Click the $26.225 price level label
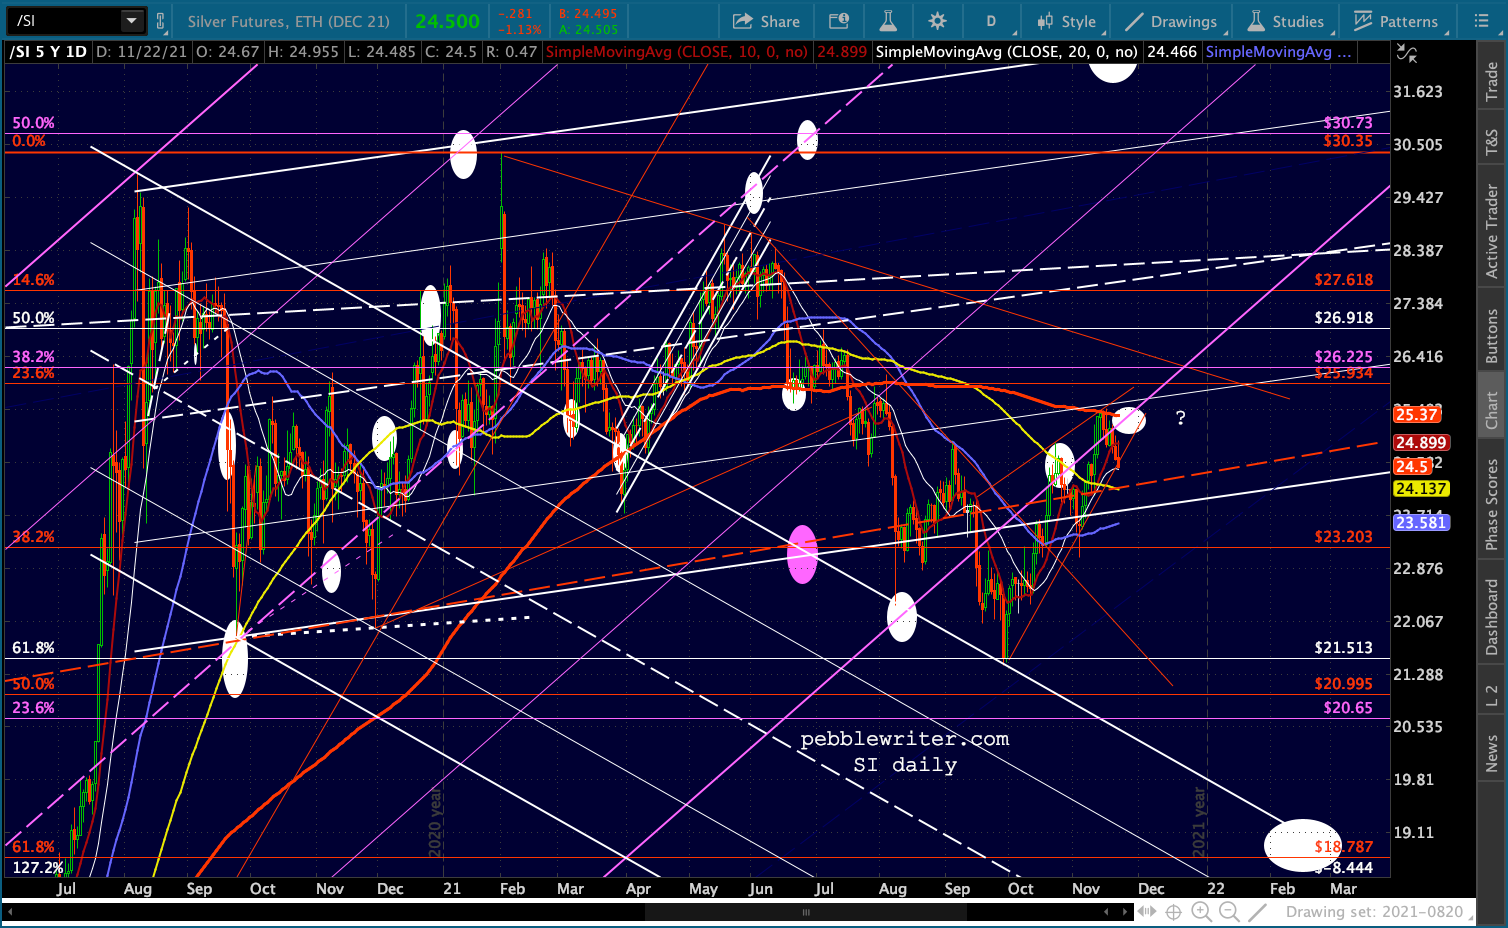The height and width of the screenshot is (928, 1508). 1344,357
